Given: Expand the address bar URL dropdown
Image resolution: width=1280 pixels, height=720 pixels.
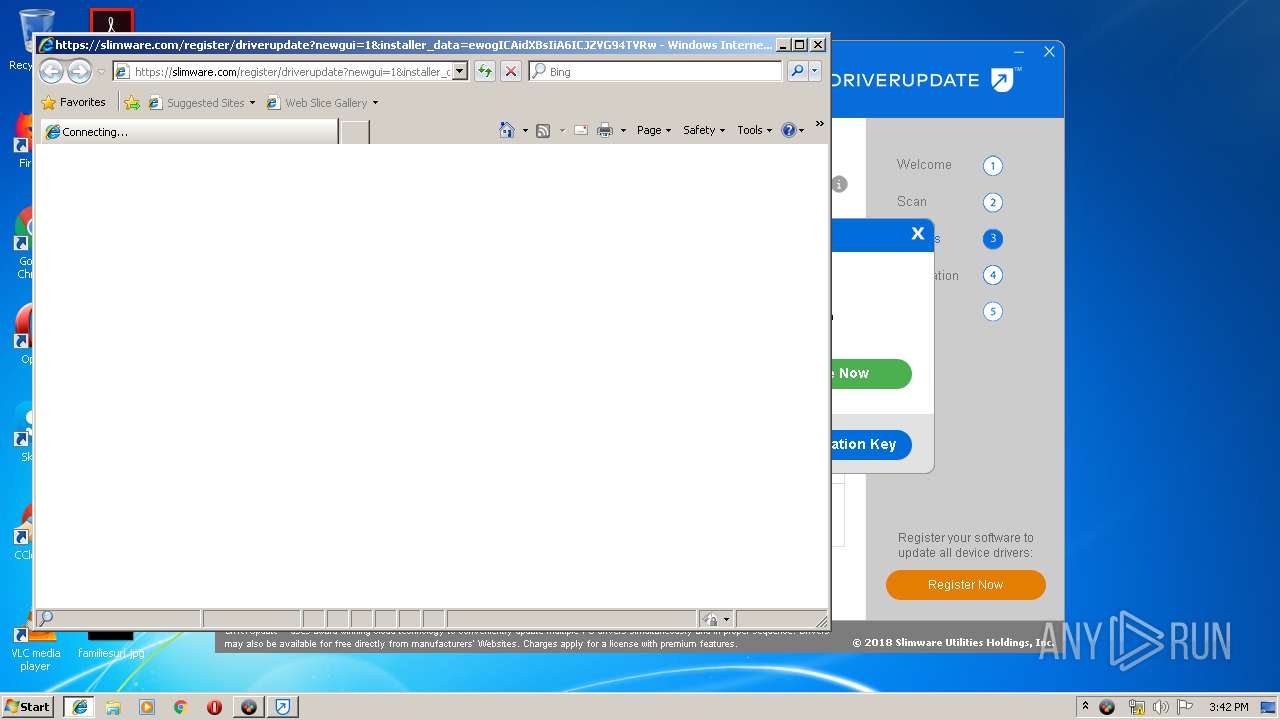Looking at the screenshot, I should tap(460, 71).
